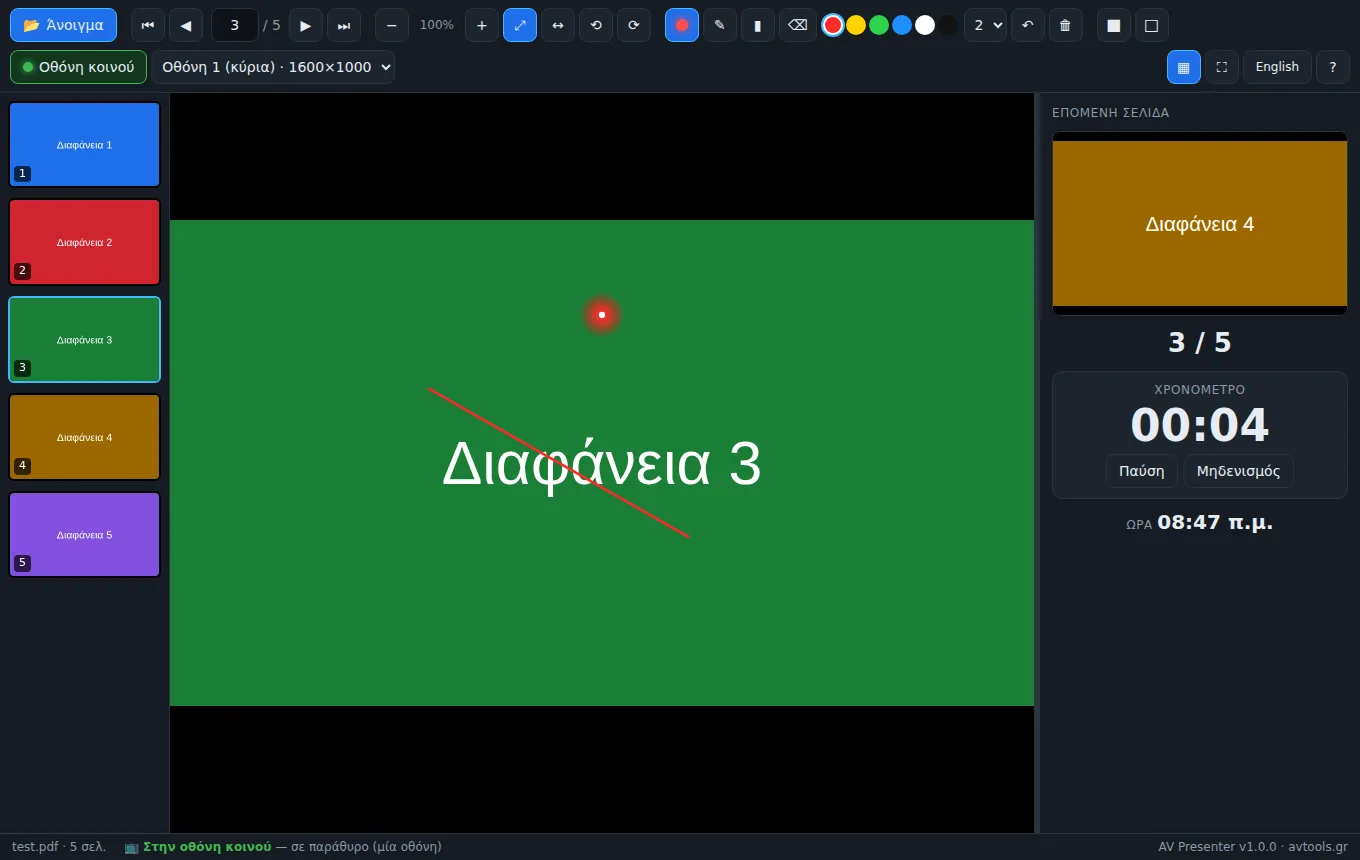Clear annotations with trash icon

1065,25
